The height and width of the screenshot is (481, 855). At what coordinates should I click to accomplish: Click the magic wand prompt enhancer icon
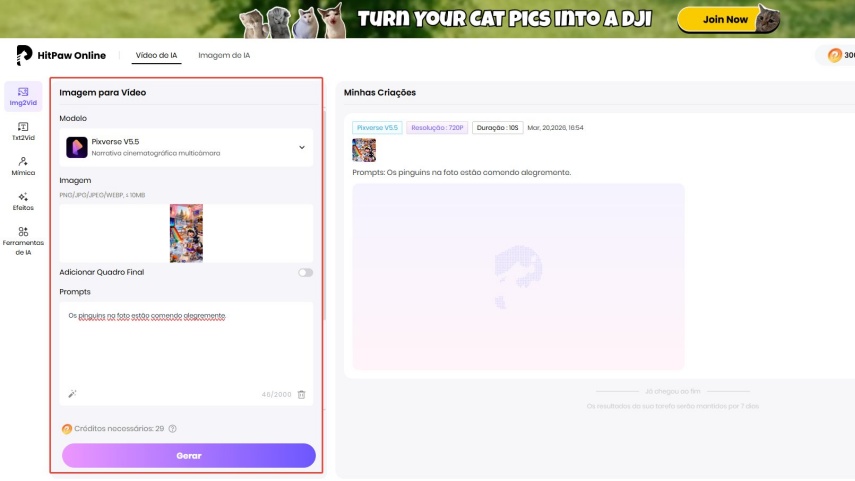click(x=72, y=394)
